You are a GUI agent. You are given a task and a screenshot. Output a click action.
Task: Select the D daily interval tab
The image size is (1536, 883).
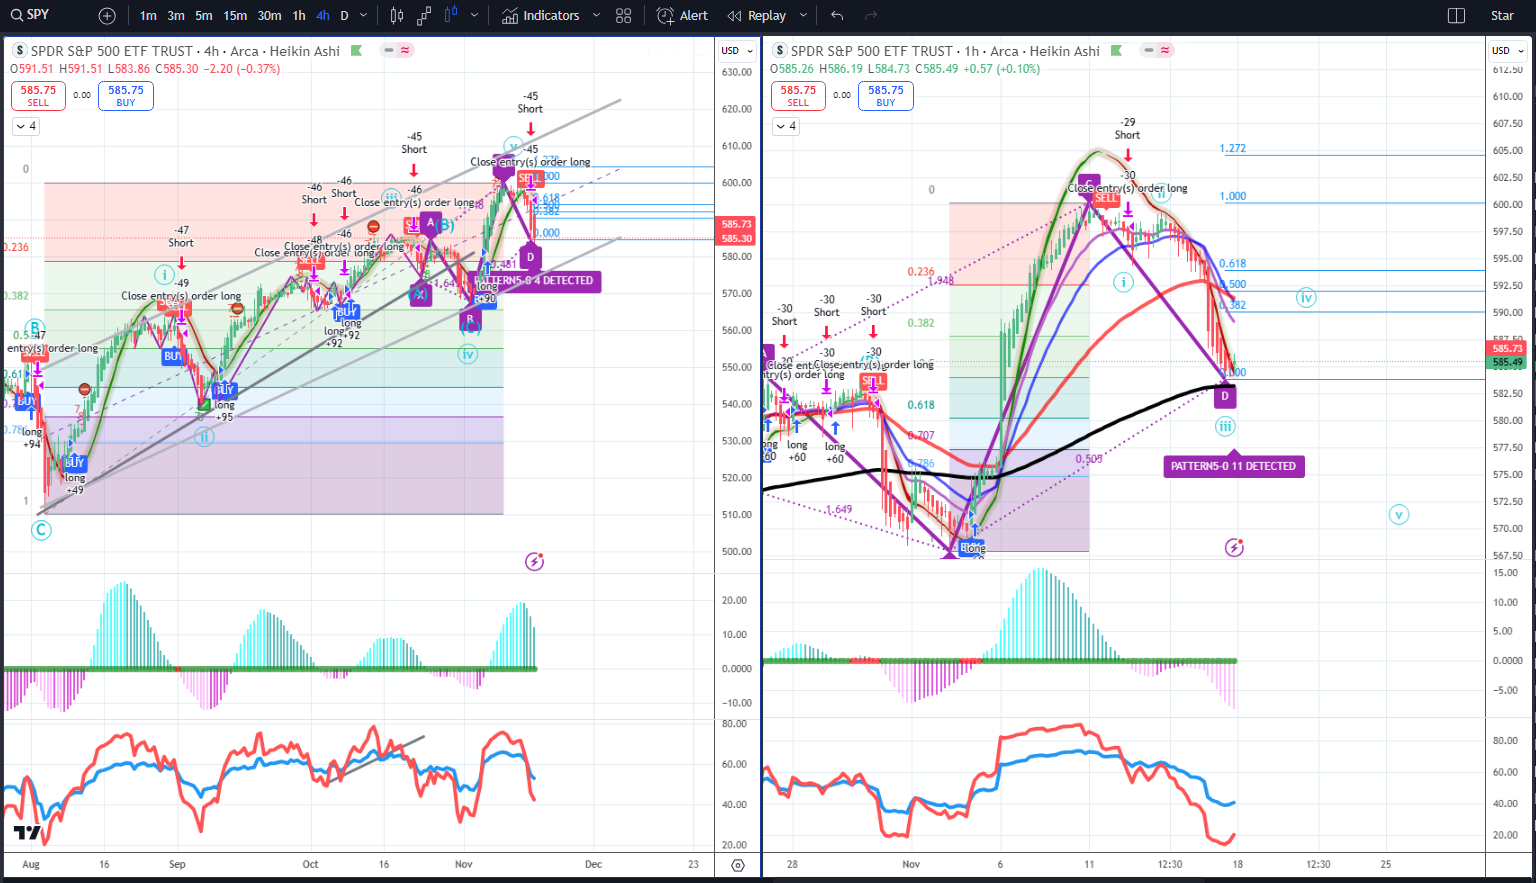(345, 16)
